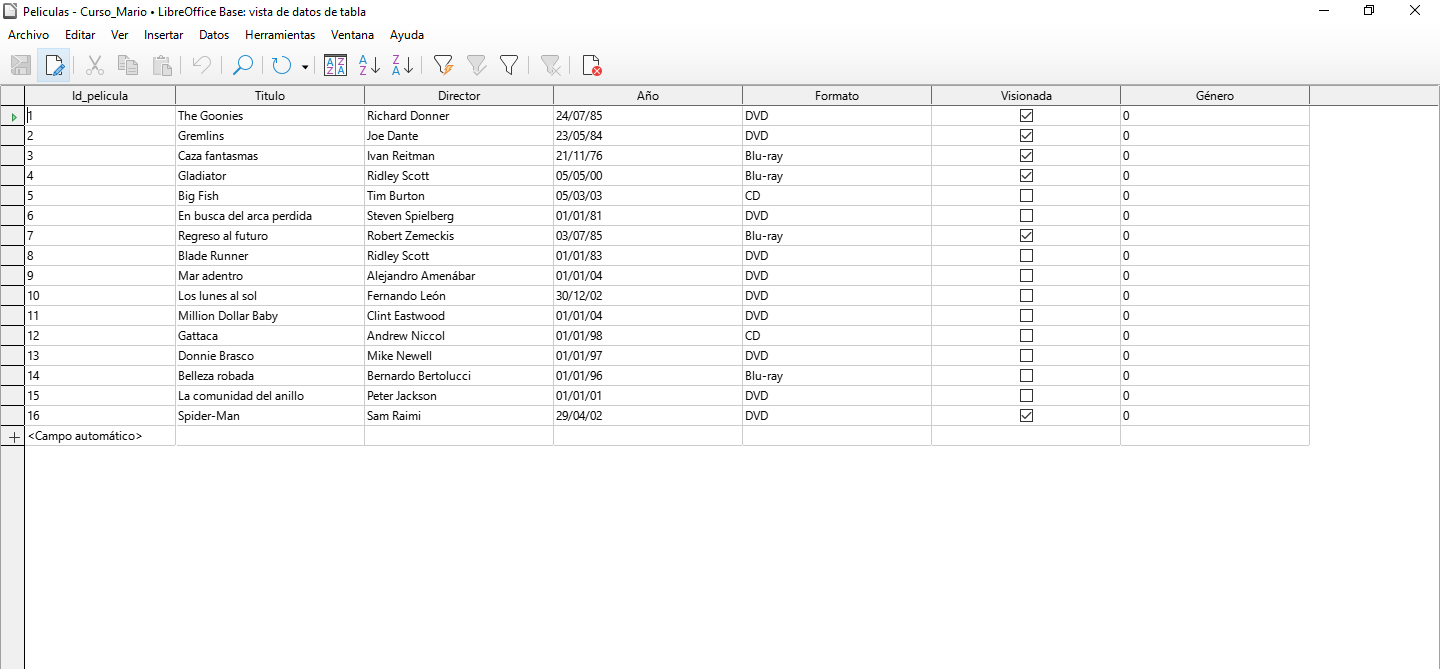Sort ascending A to Z
This screenshot has width=1440, height=669.
click(x=369, y=65)
